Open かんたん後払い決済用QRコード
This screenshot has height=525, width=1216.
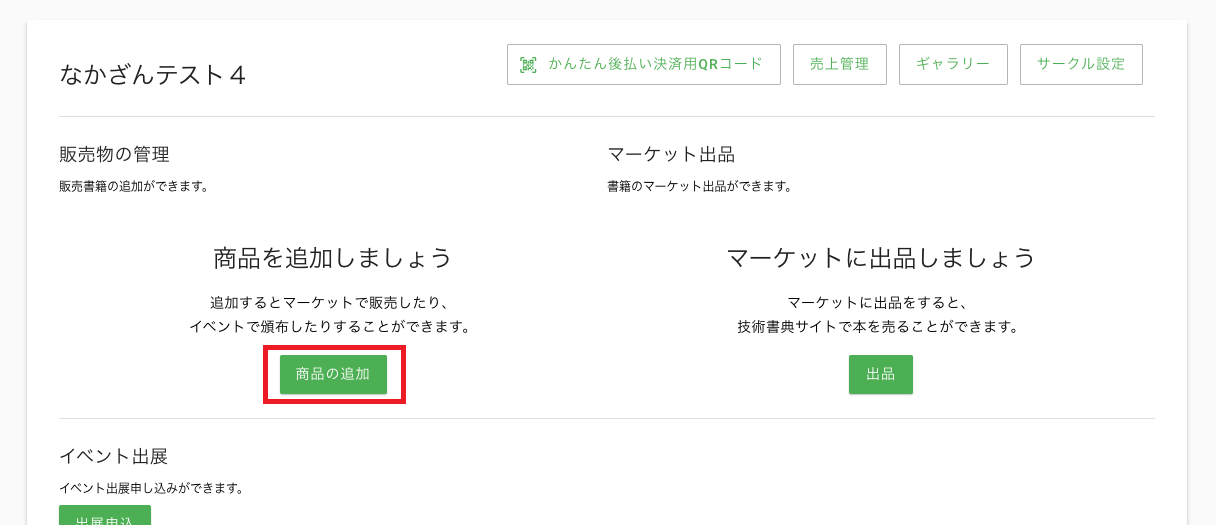coord(643,64)
